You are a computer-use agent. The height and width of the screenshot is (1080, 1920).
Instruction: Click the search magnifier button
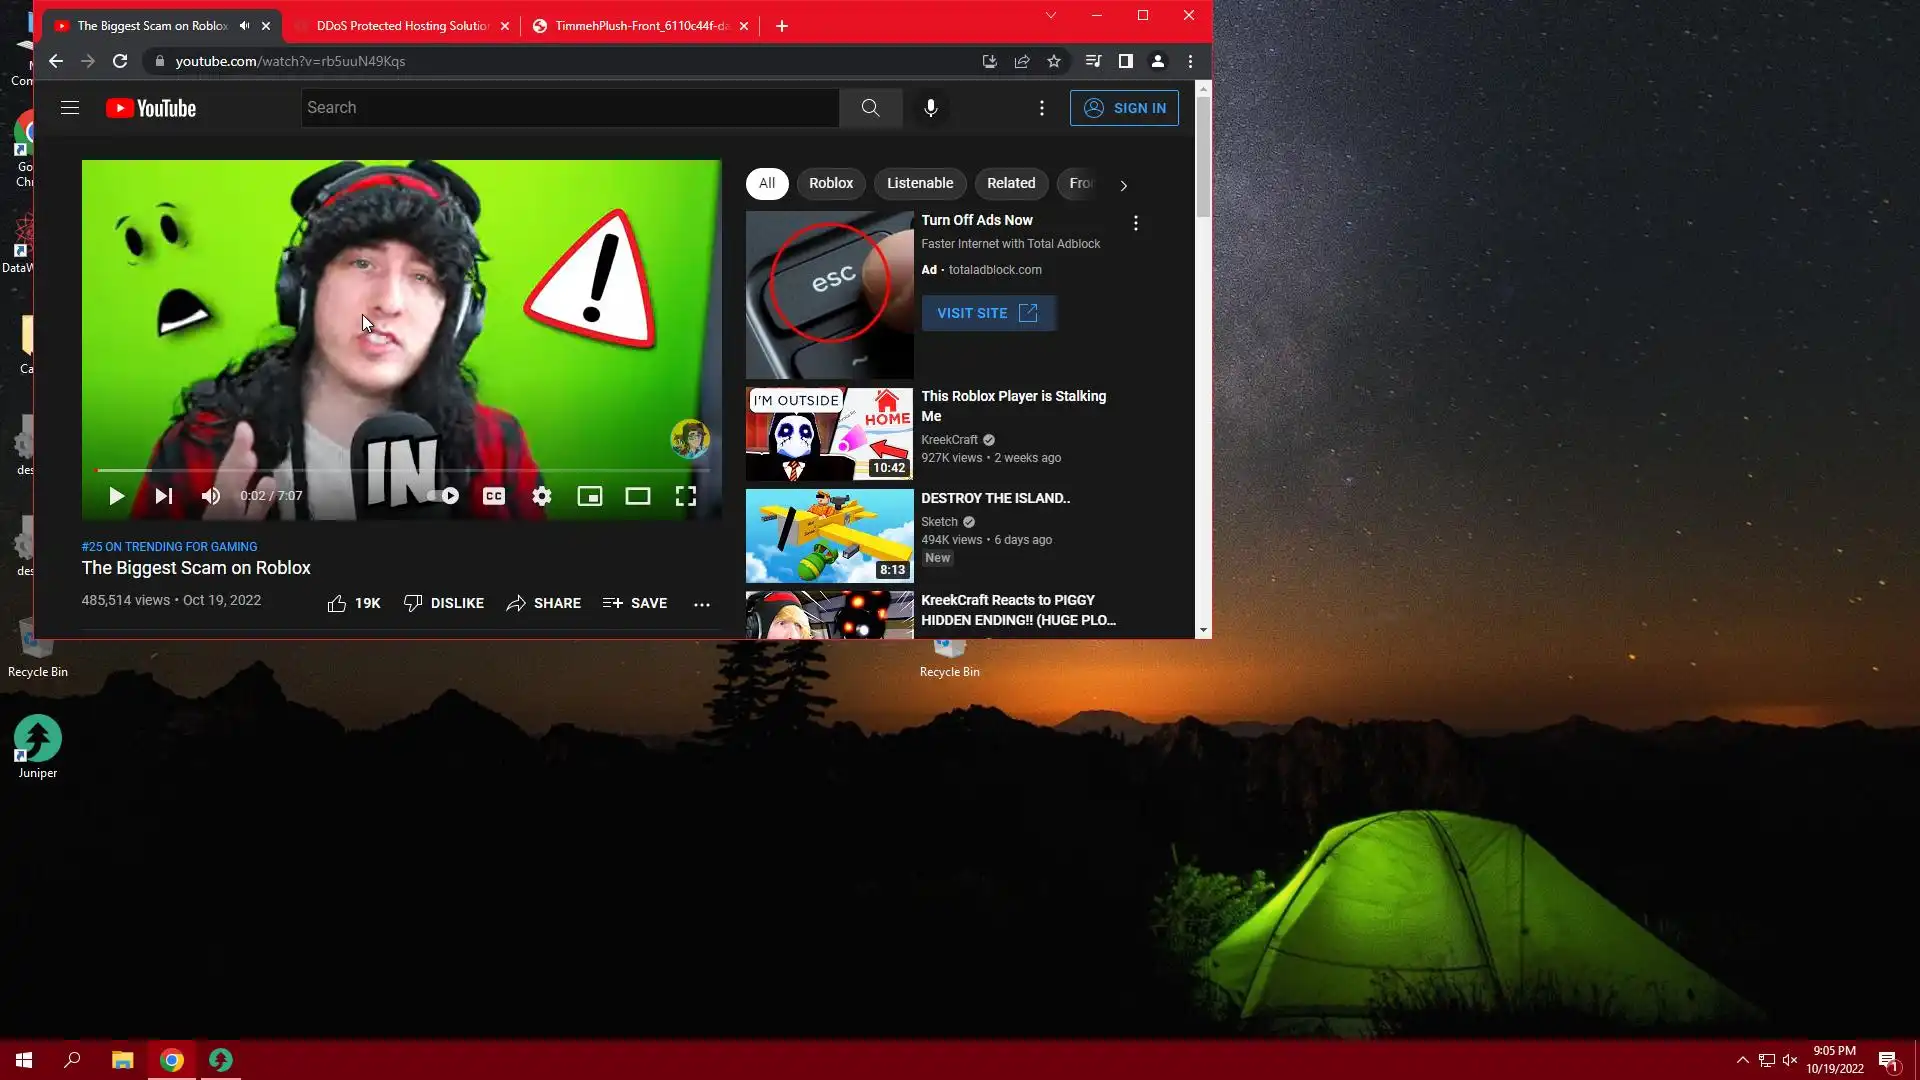tap(870, 108)
